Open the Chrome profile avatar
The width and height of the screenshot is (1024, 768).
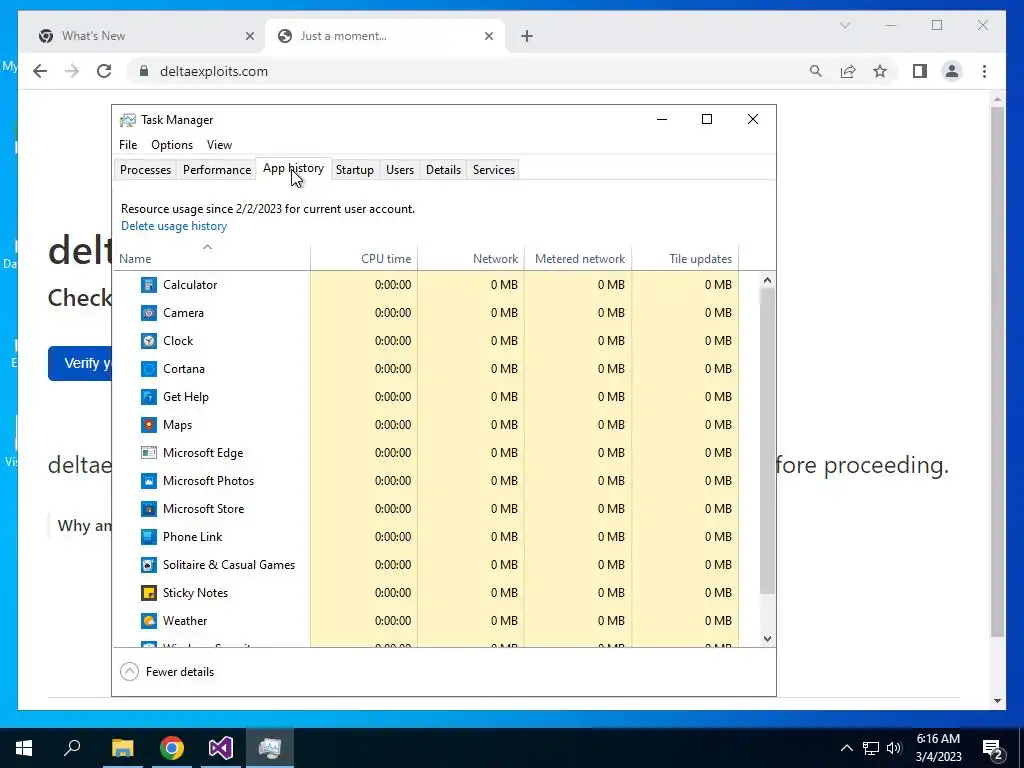pyautogui.click(x=952, y=71)
